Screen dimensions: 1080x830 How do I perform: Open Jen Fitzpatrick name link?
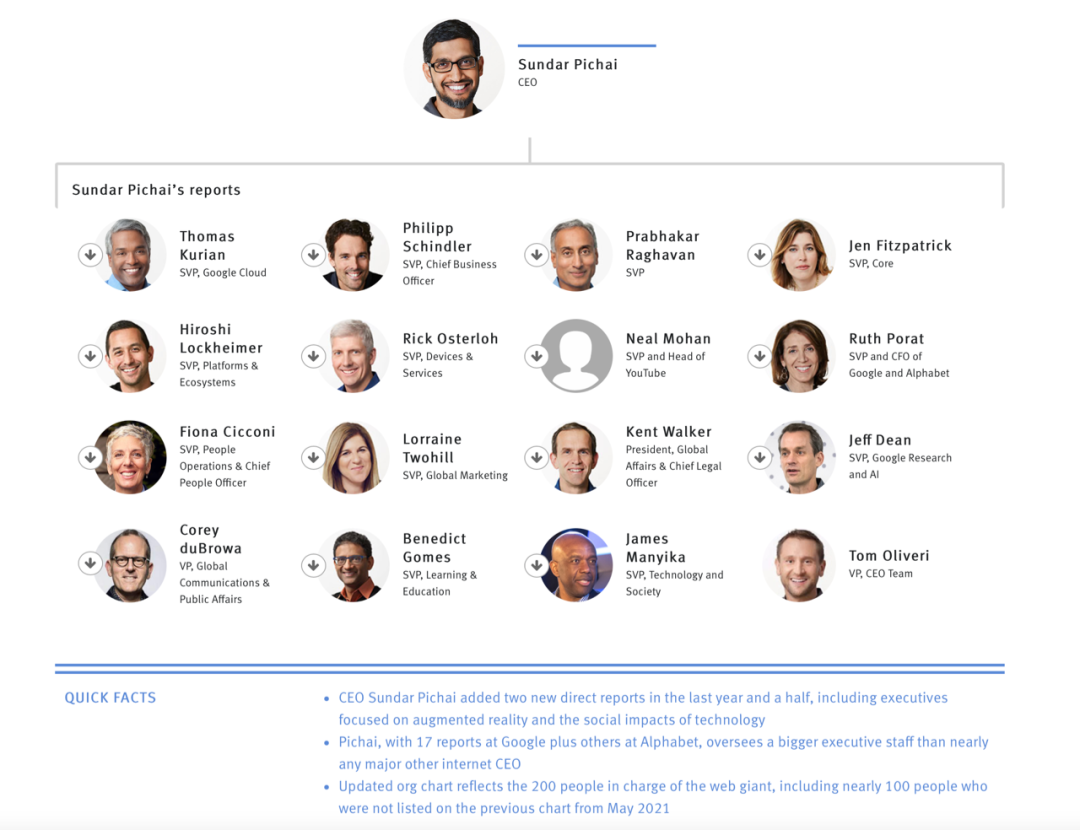900,245
